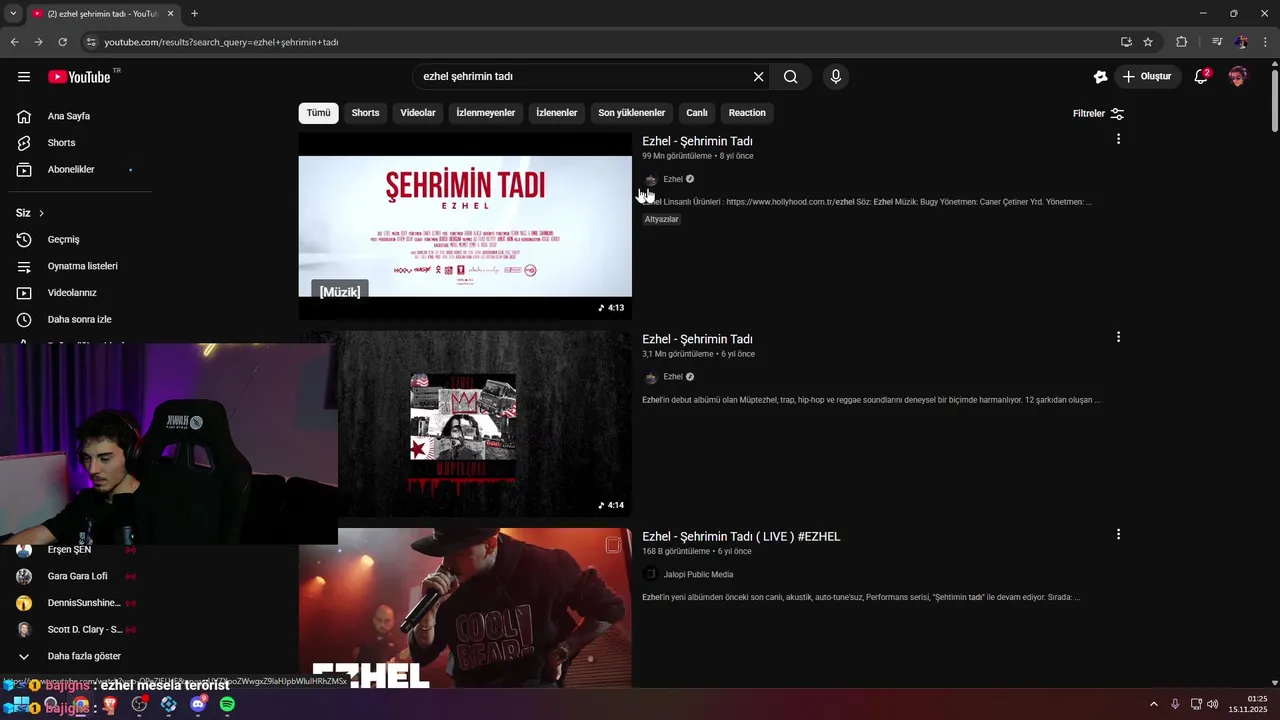Image resolution: width=1280 pixels, height=720 pixels.
Task: Open the Chrome tab search dropdown
Action: tap(13, 13)
